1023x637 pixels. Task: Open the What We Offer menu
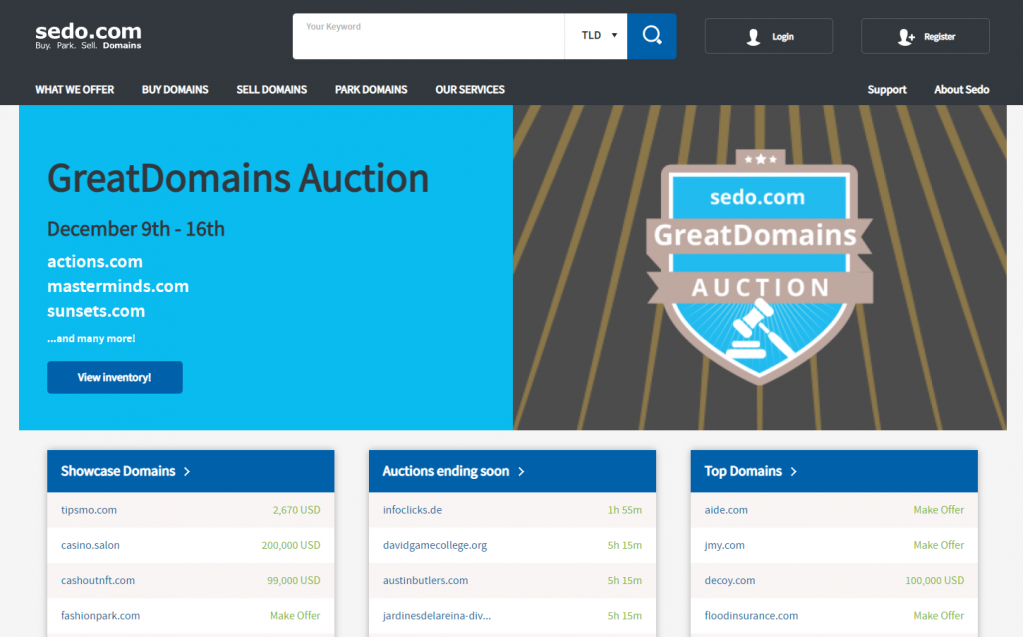(74, 89)
